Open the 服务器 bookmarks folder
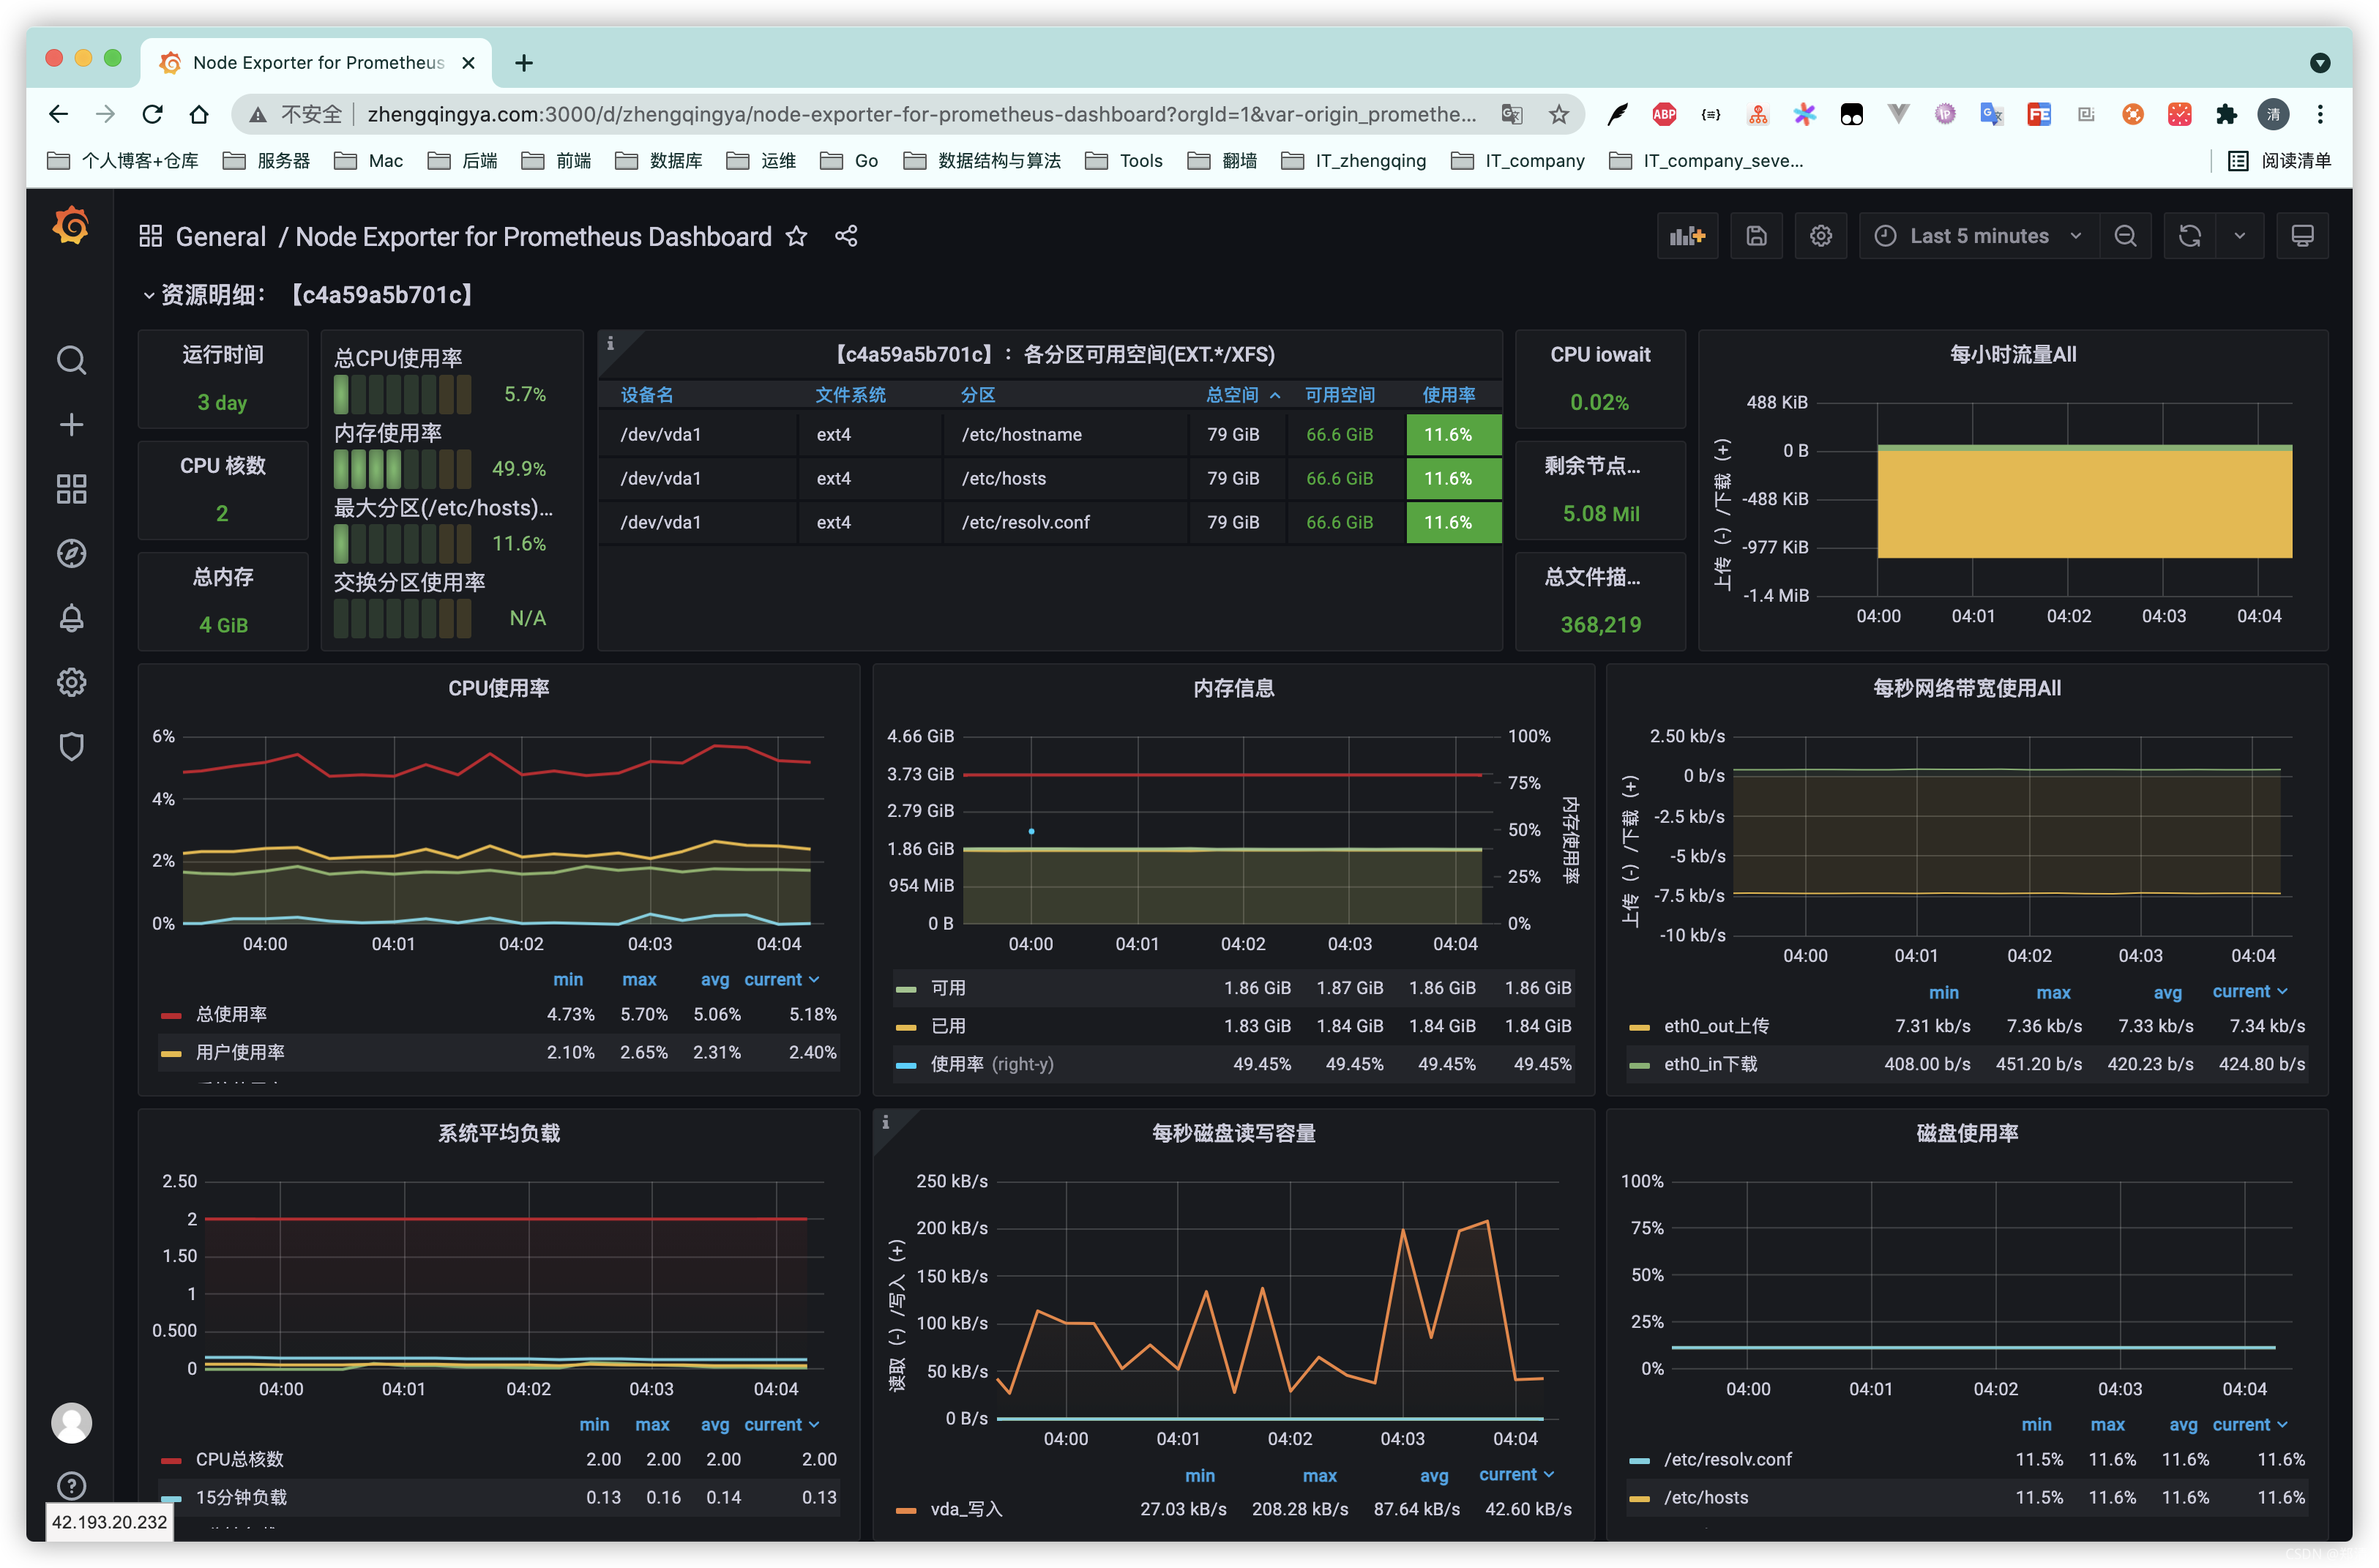2379x1568 pixels. click(267, 161)
